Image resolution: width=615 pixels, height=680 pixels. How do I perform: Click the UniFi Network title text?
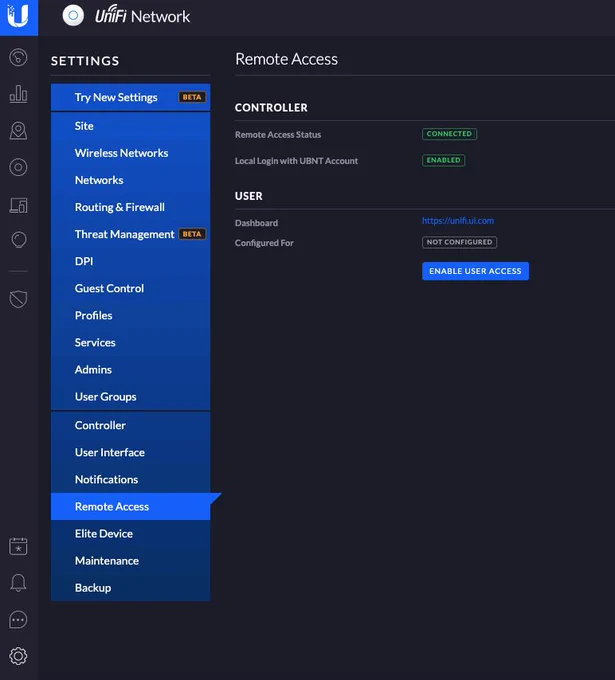coord(142,15)
